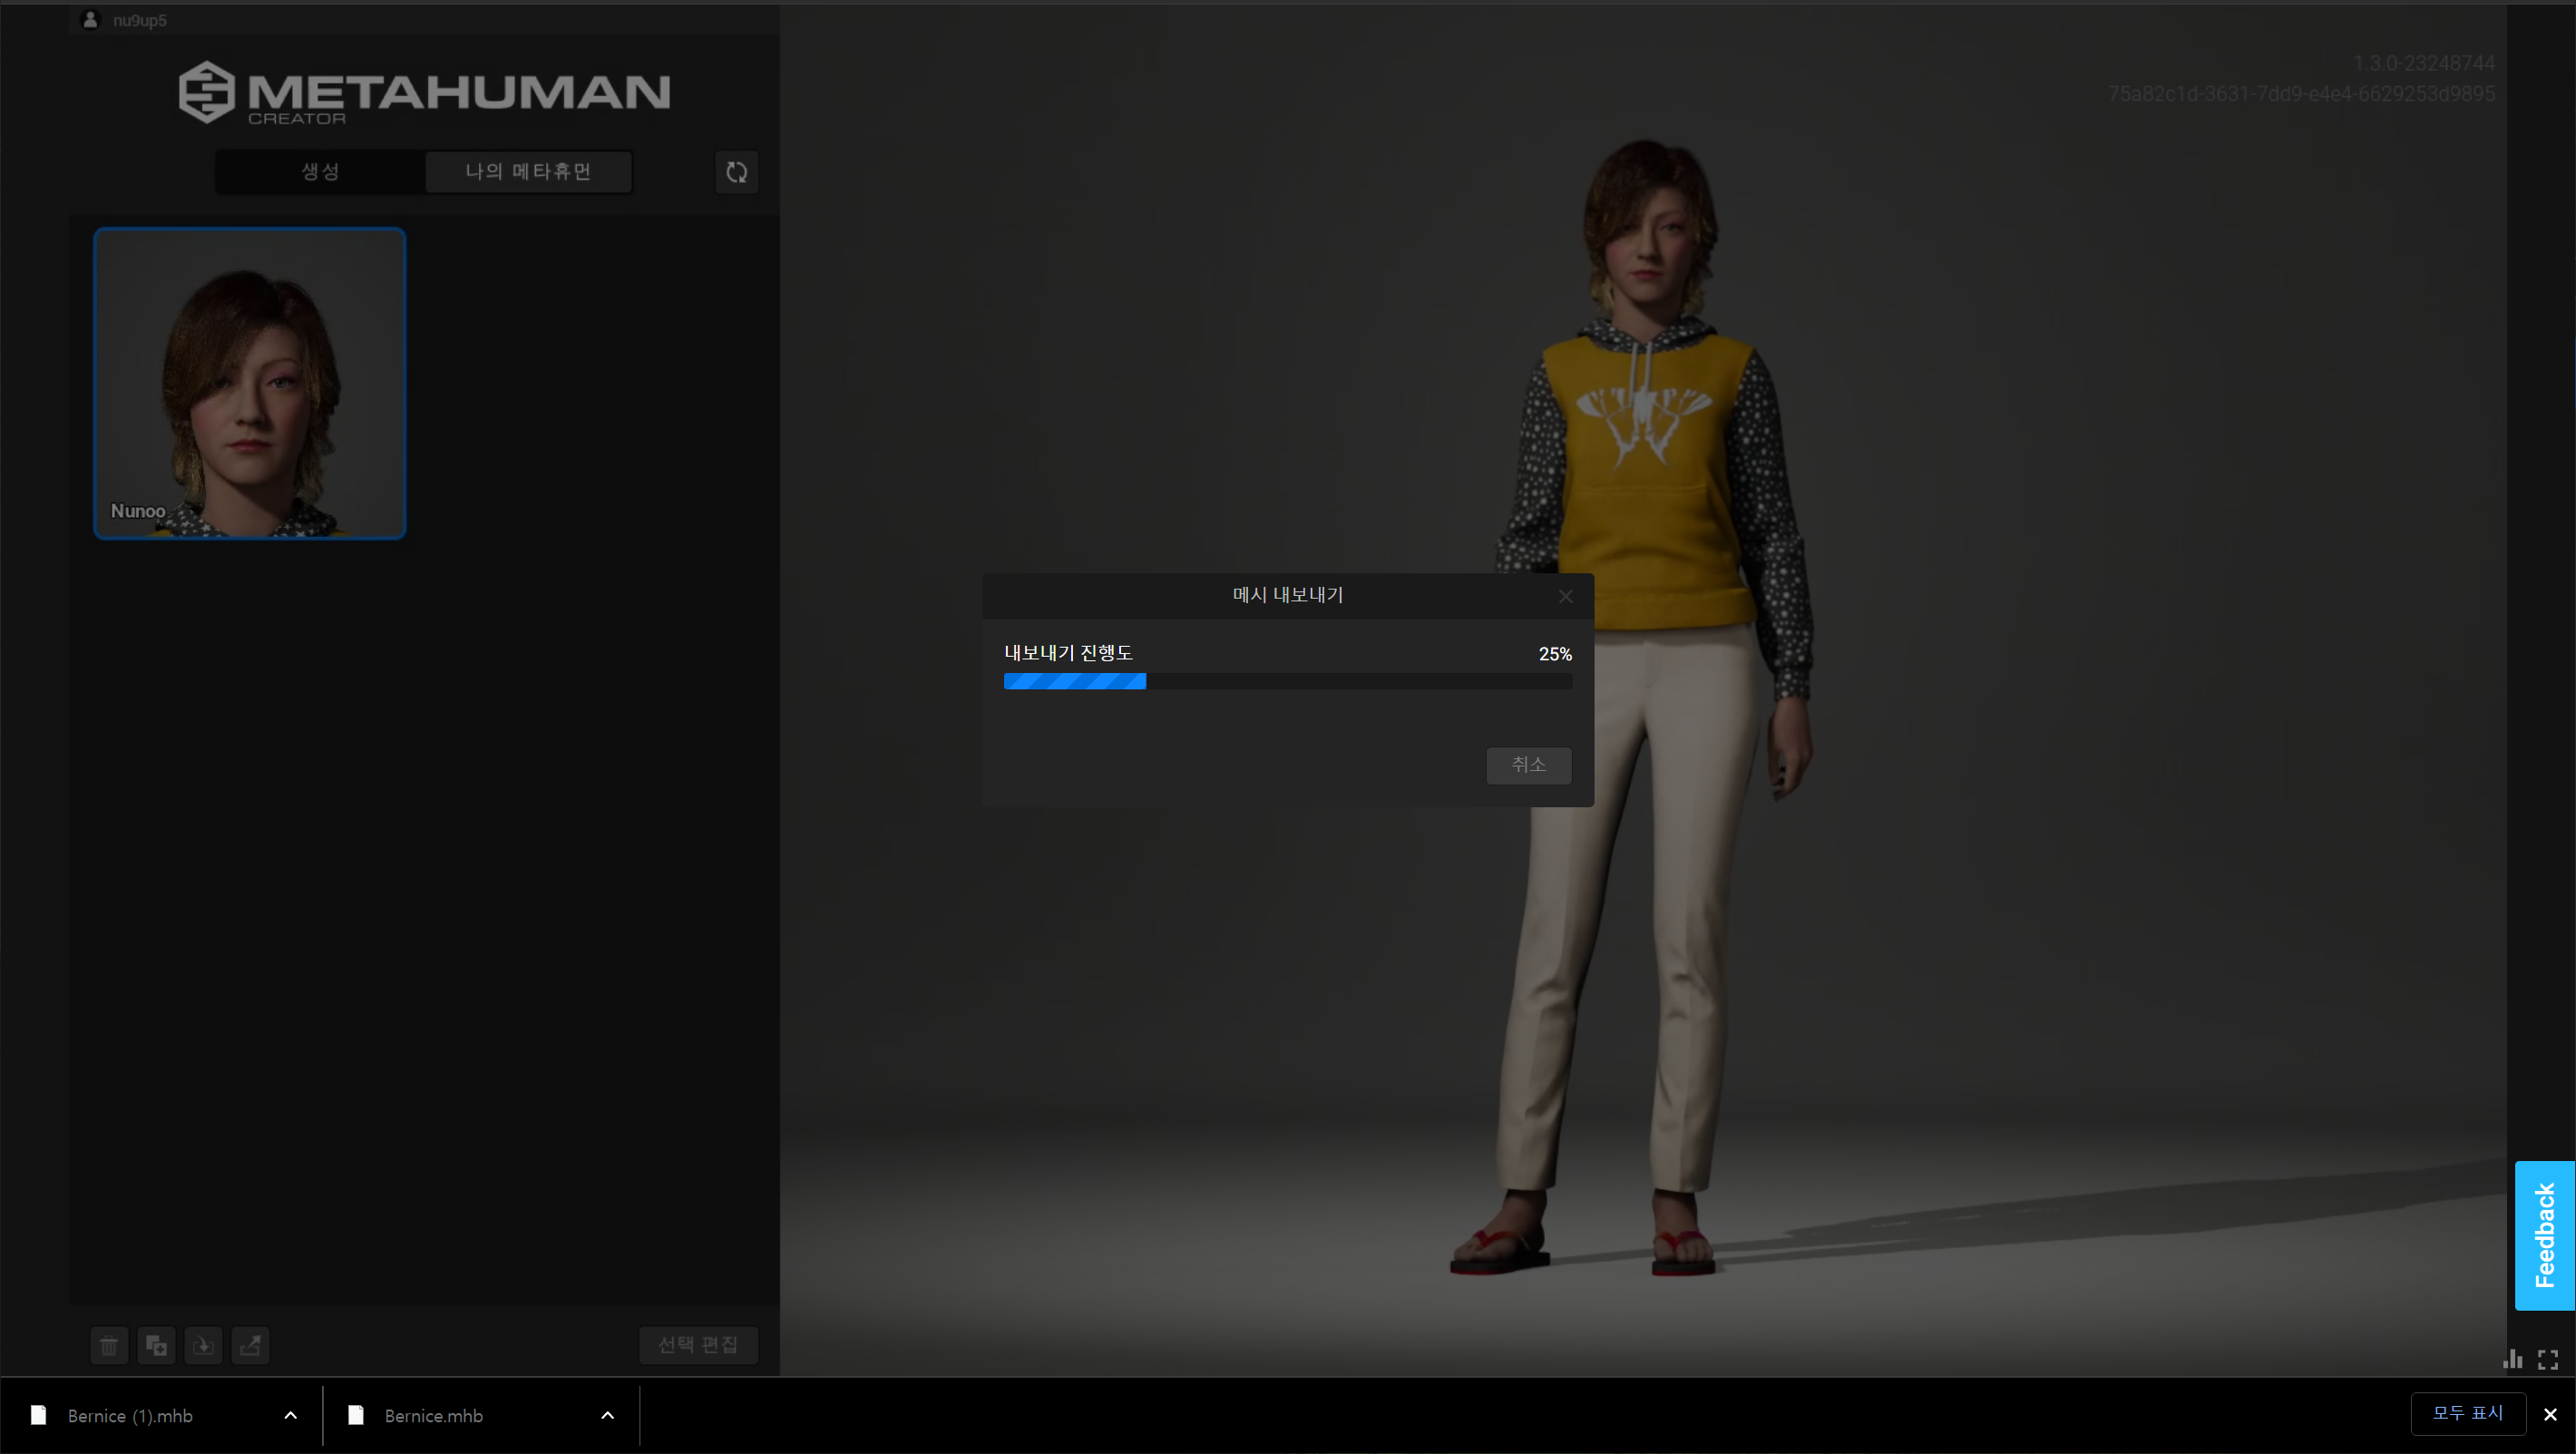2576x1454 pixels.
Task: Toggle fullscreen viewport icon
Action: pos(2548,1359)
